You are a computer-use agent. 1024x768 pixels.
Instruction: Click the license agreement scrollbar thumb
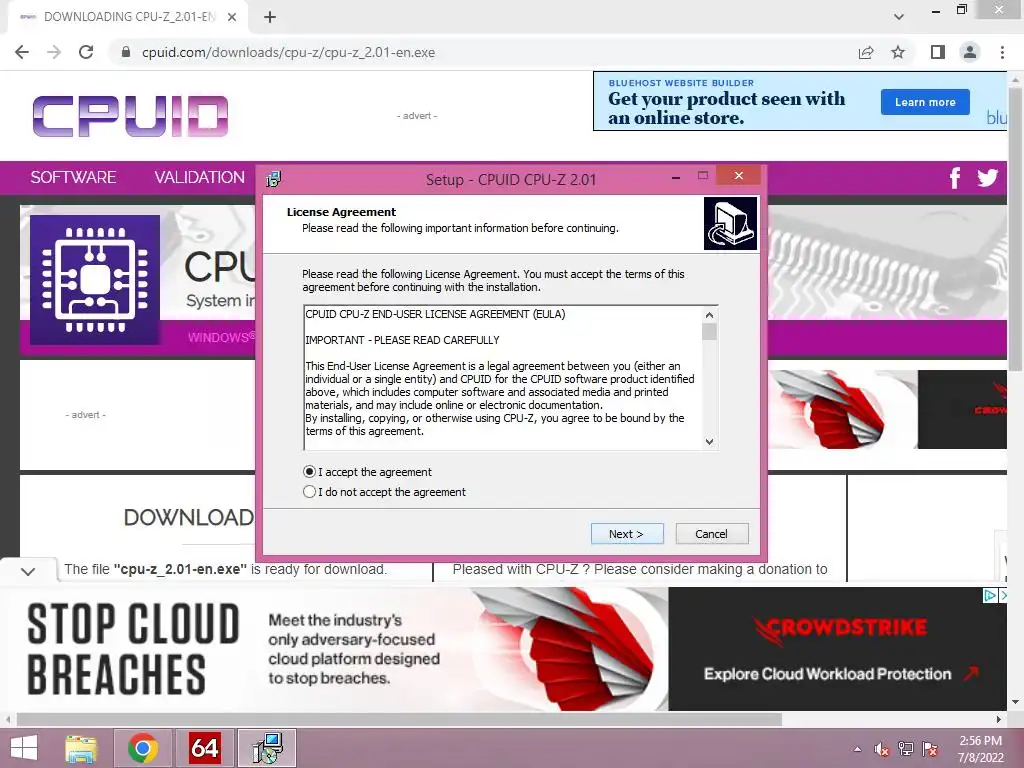tap(709, 332)
